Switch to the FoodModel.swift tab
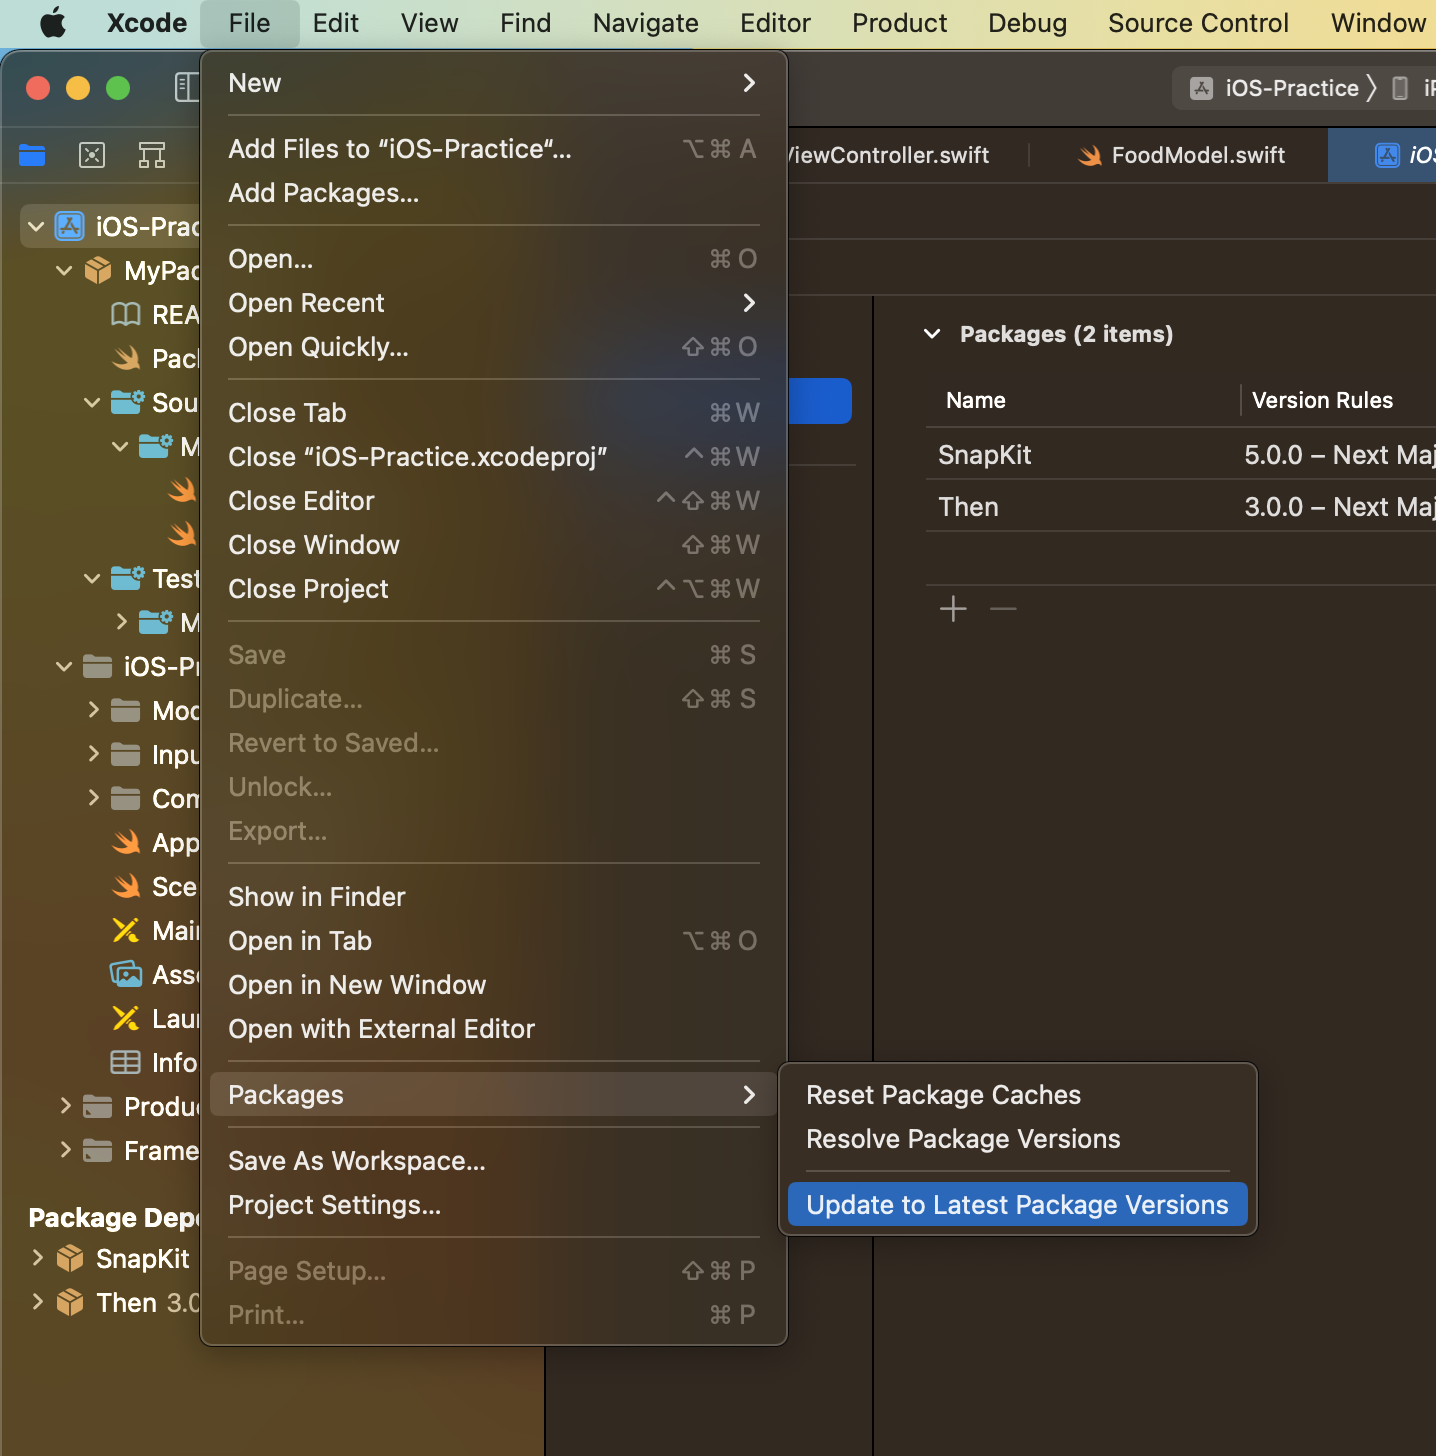The width and height of the screenshot is (1436, 1456). [1180, 155]
